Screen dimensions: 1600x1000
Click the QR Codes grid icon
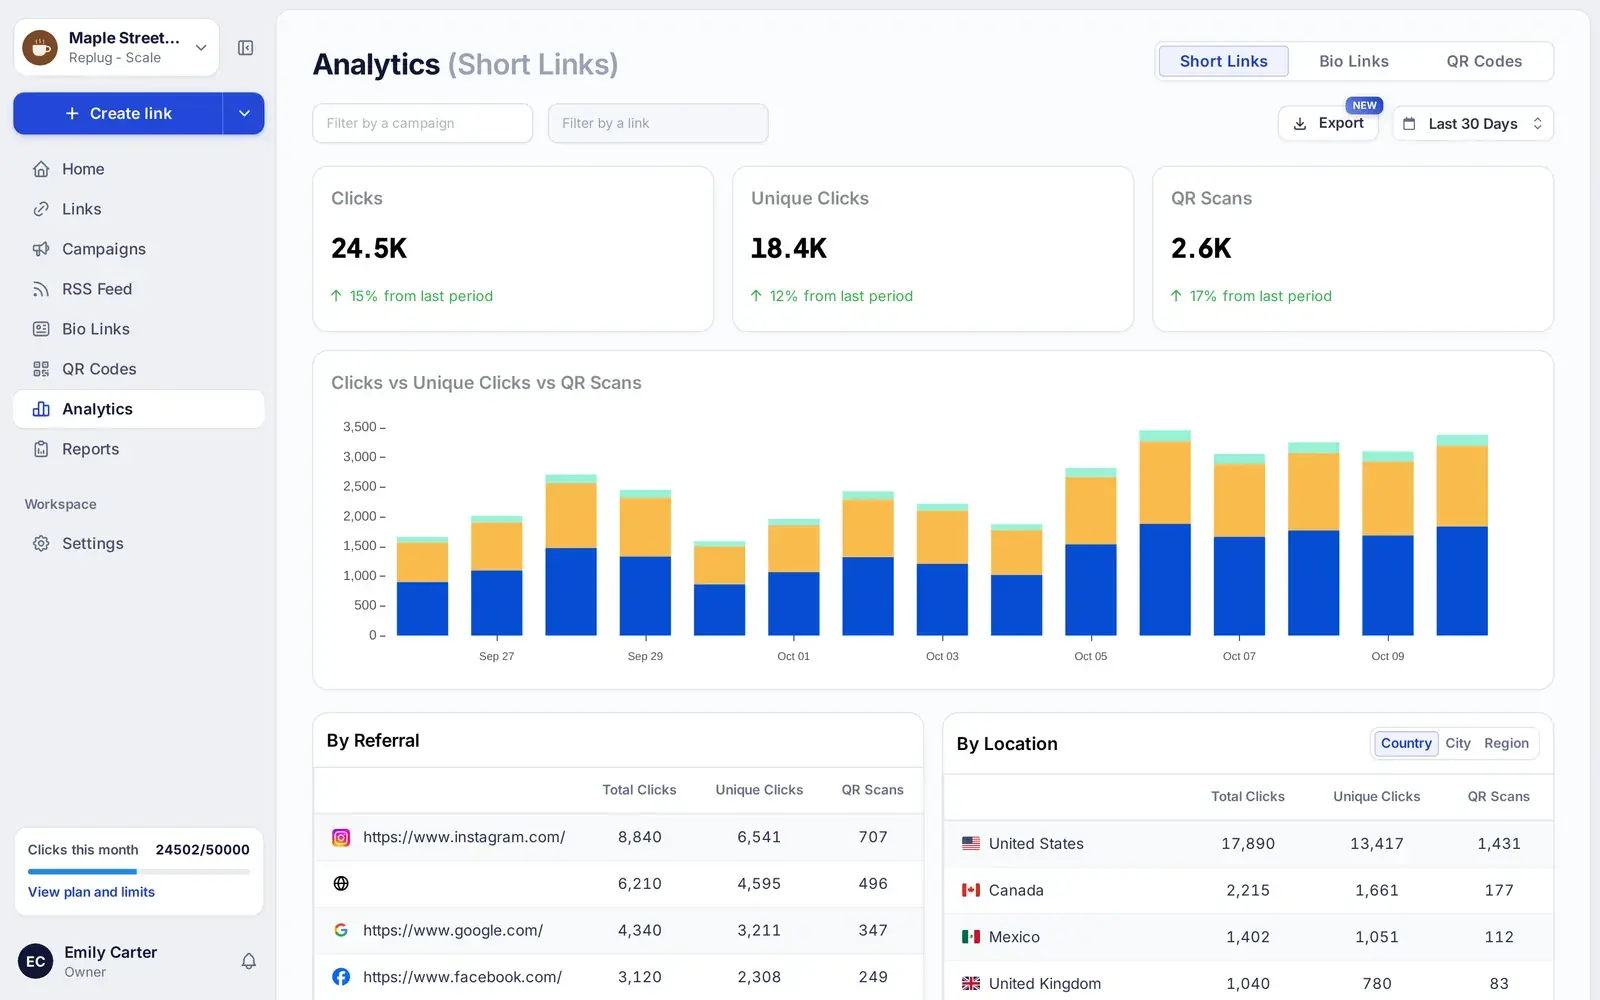(x=41, y=369)
